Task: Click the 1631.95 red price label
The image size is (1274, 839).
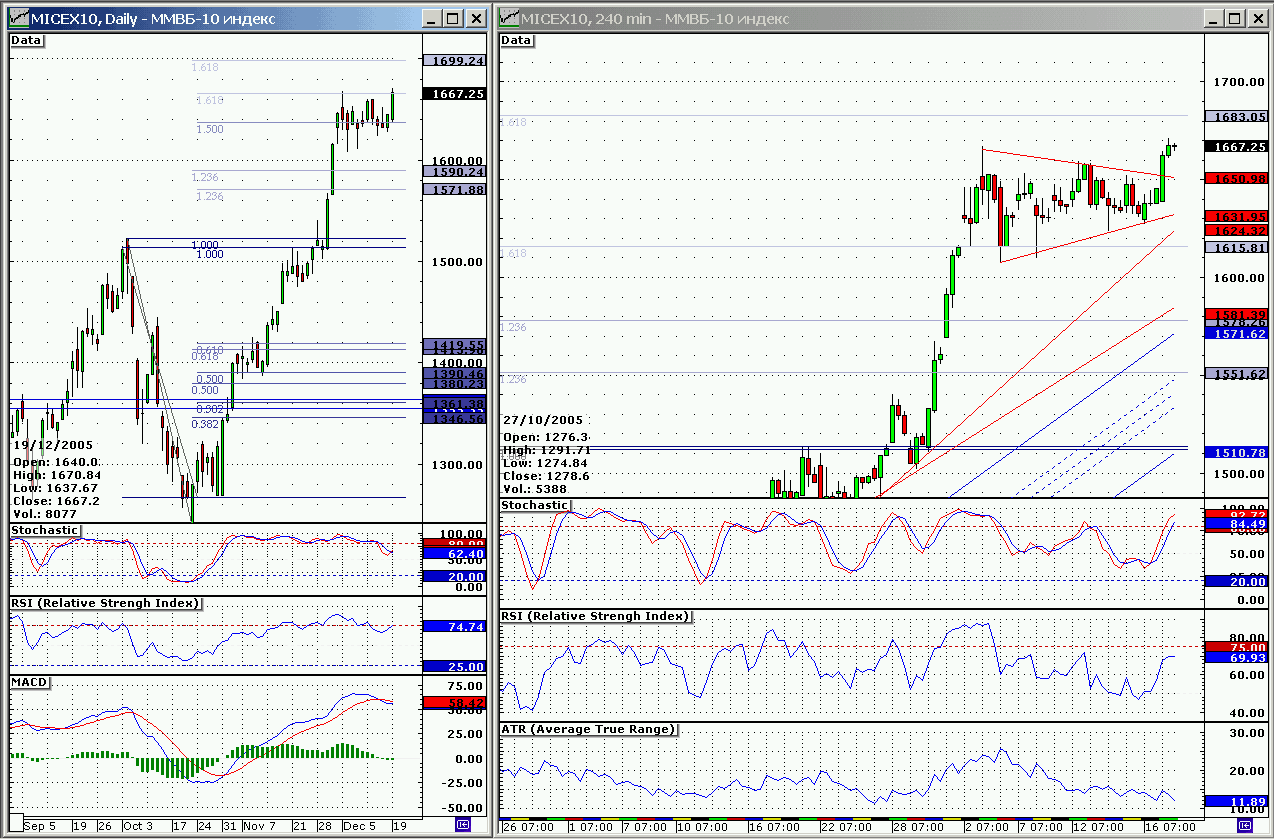Action: 1237,217
